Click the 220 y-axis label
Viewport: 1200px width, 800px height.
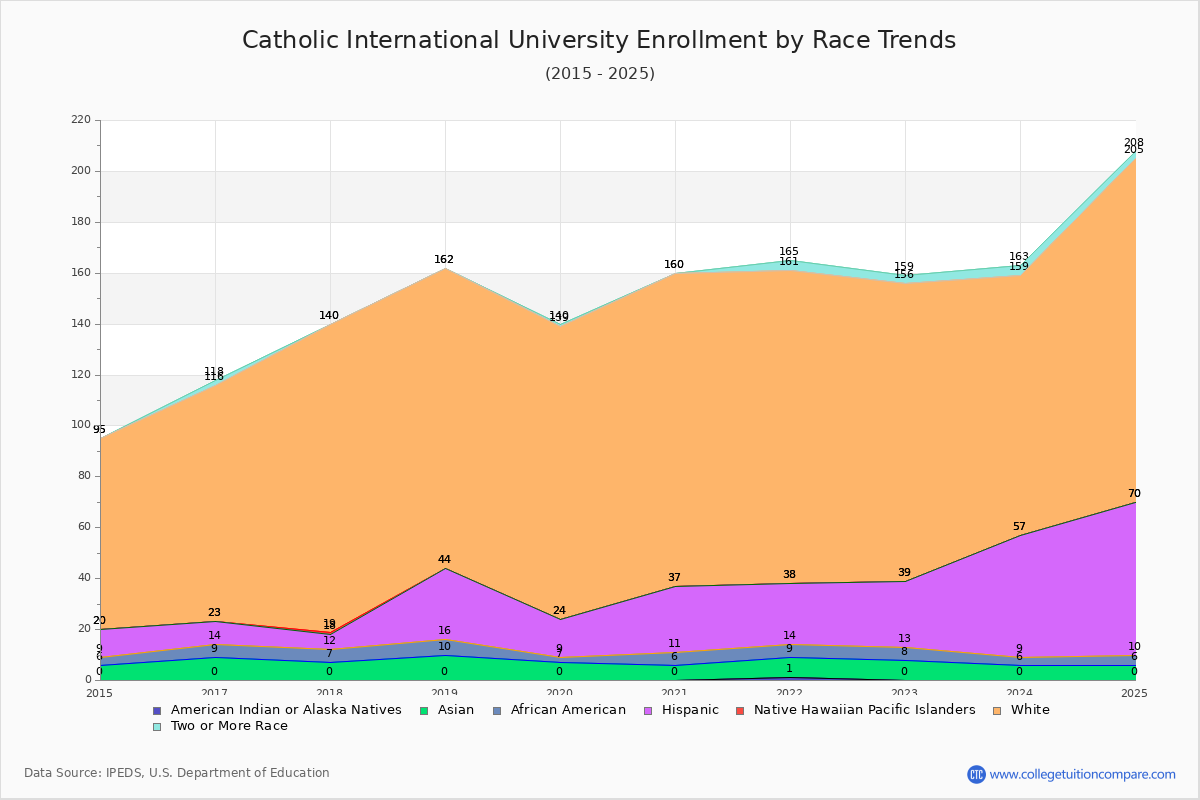point(80,120)
